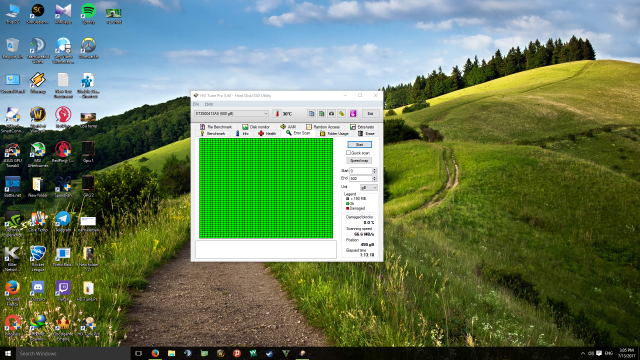Select the Error Scan tab
The image size is (640, 360).
click(298, 133)
